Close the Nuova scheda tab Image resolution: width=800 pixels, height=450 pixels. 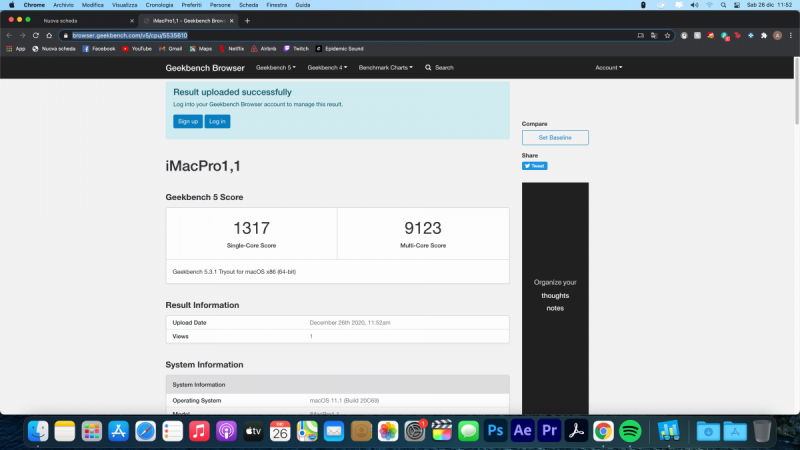[132, 21]
